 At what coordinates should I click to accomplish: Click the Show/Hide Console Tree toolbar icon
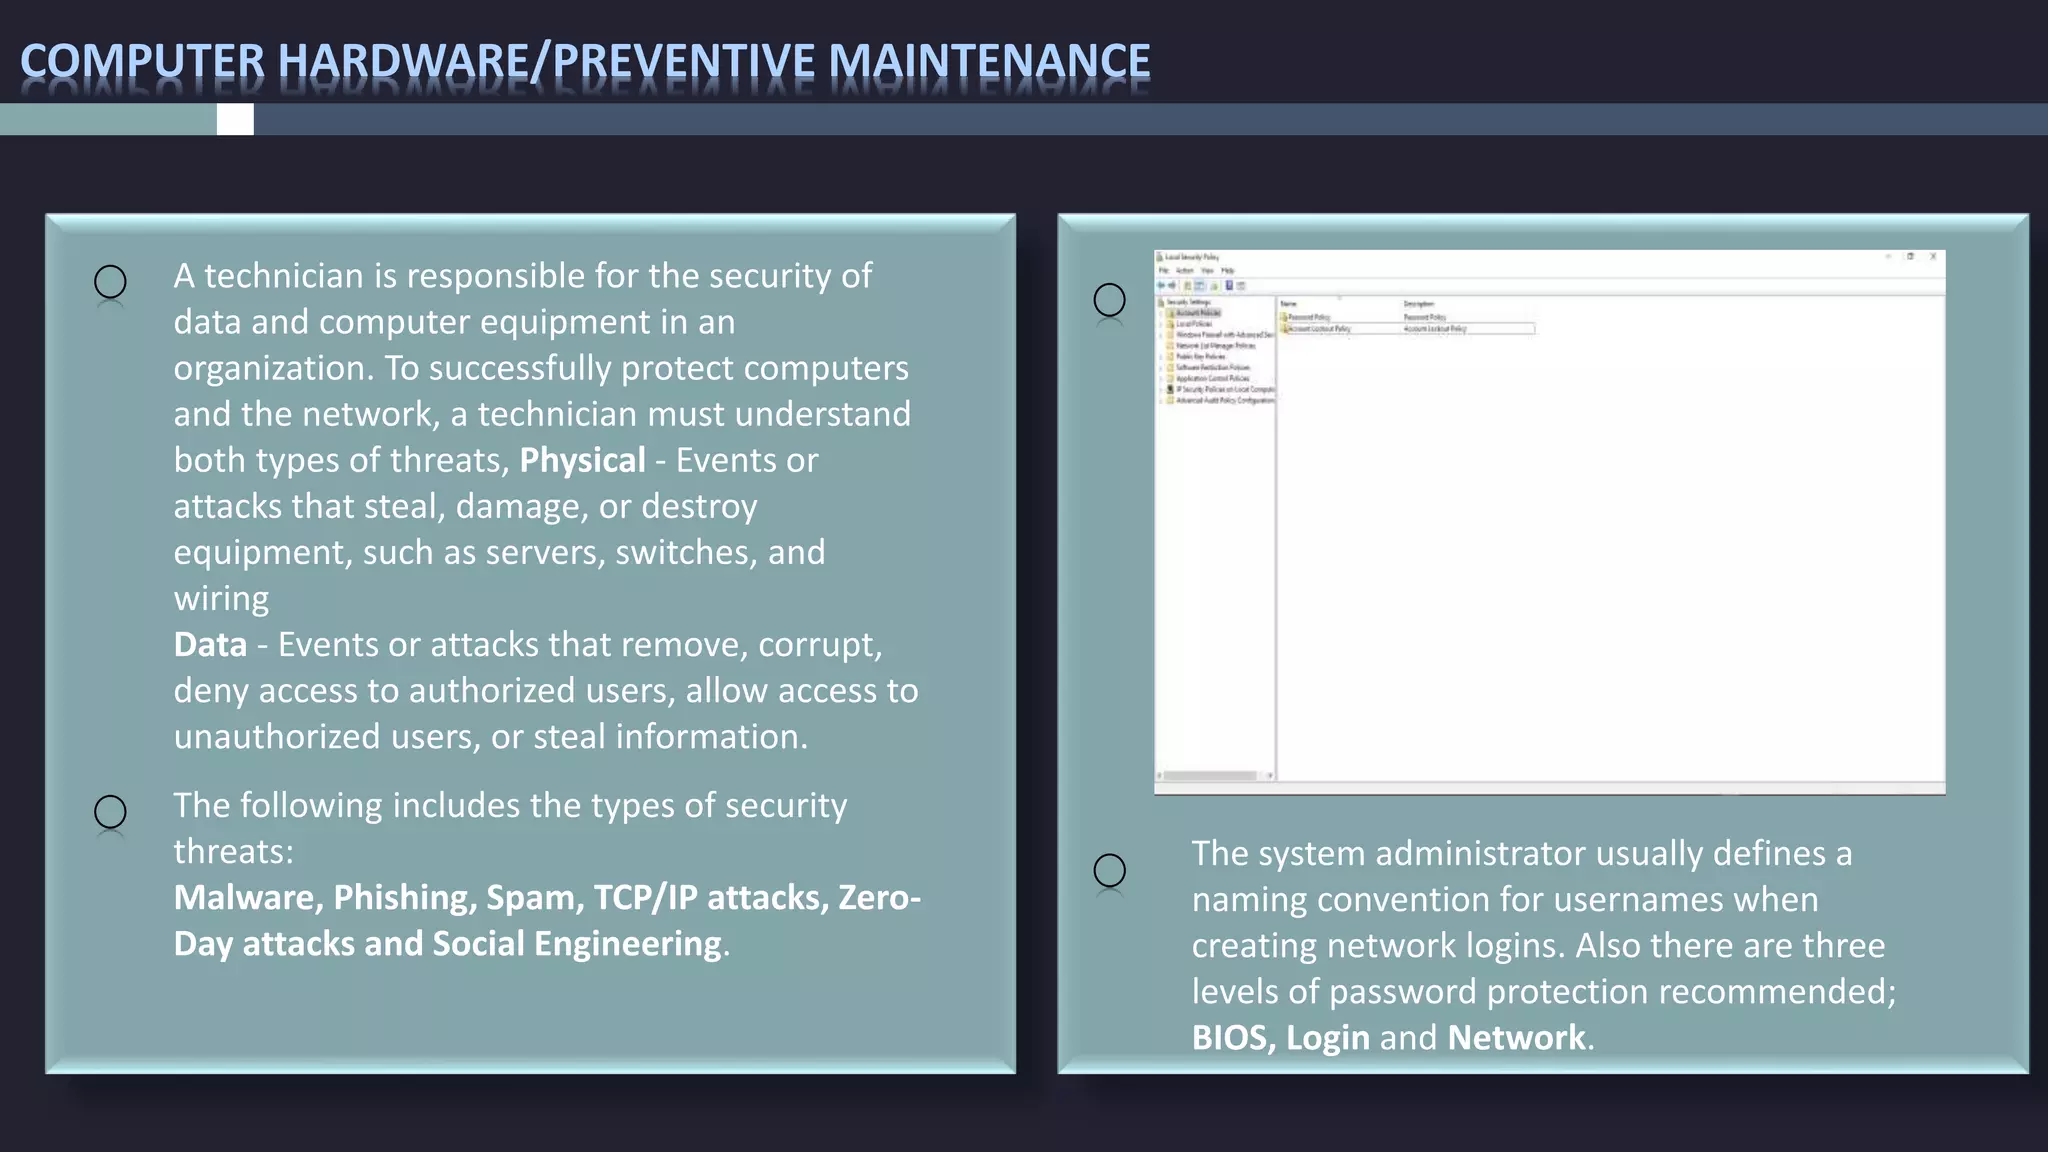pos(1200,286)
